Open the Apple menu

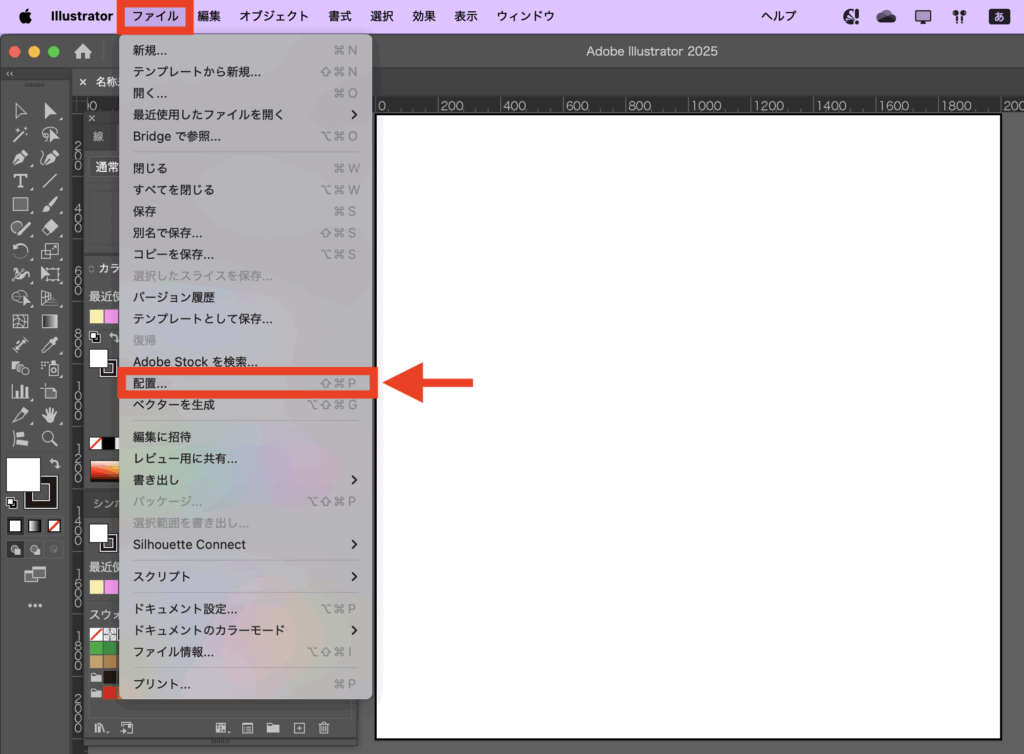click(x=25, y=16)
